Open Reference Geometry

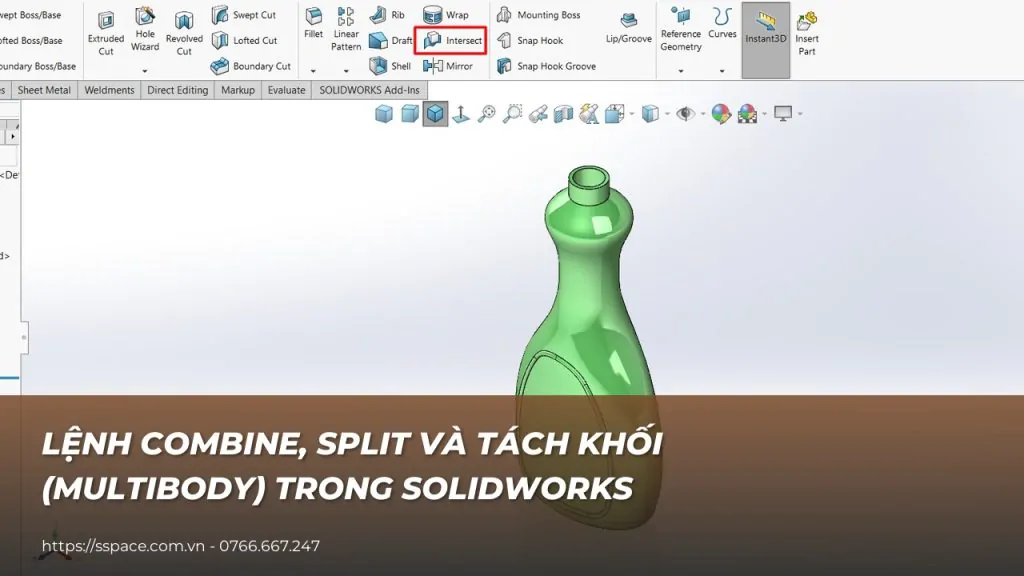click(680, 29)
